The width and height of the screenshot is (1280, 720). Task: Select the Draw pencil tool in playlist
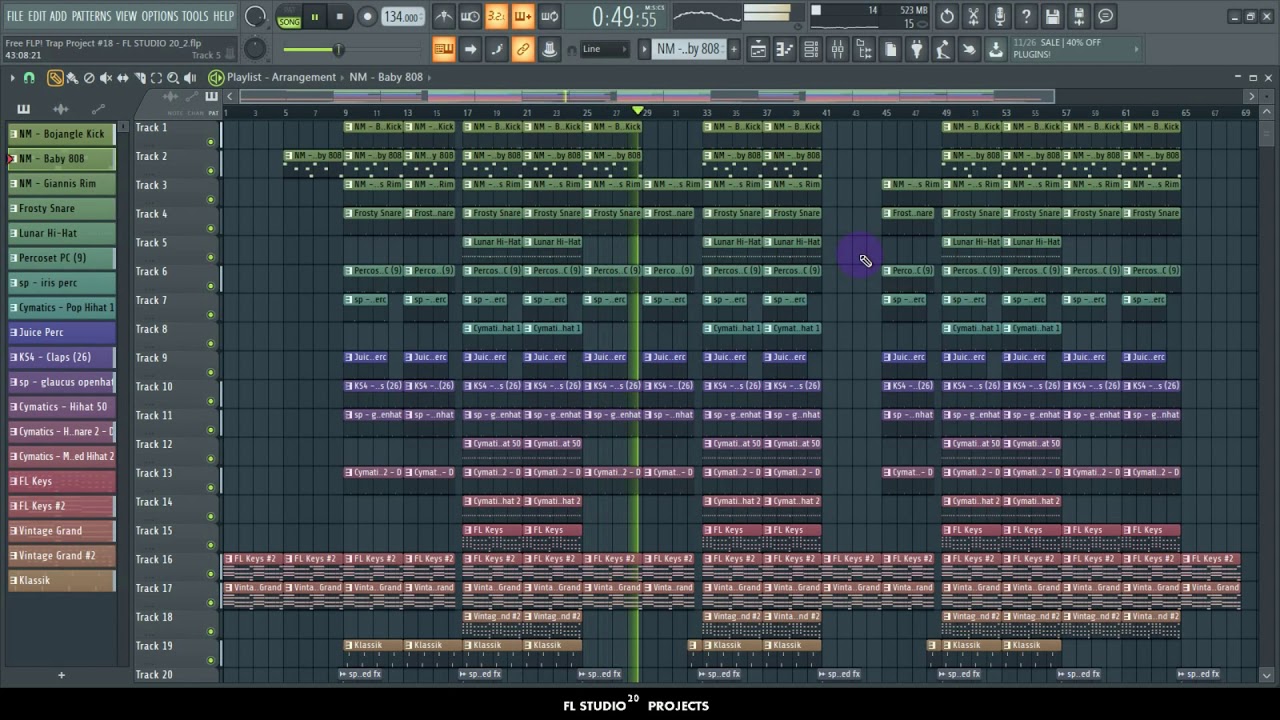pos(55,78)
